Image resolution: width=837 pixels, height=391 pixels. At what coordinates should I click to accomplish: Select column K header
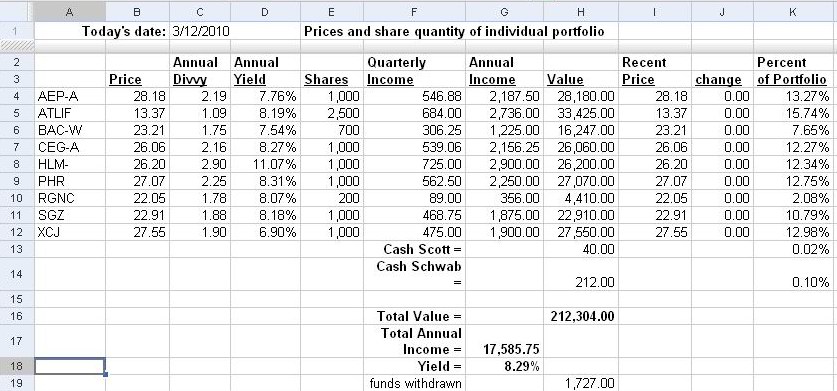pyautogui.click(x=793, y=12)
